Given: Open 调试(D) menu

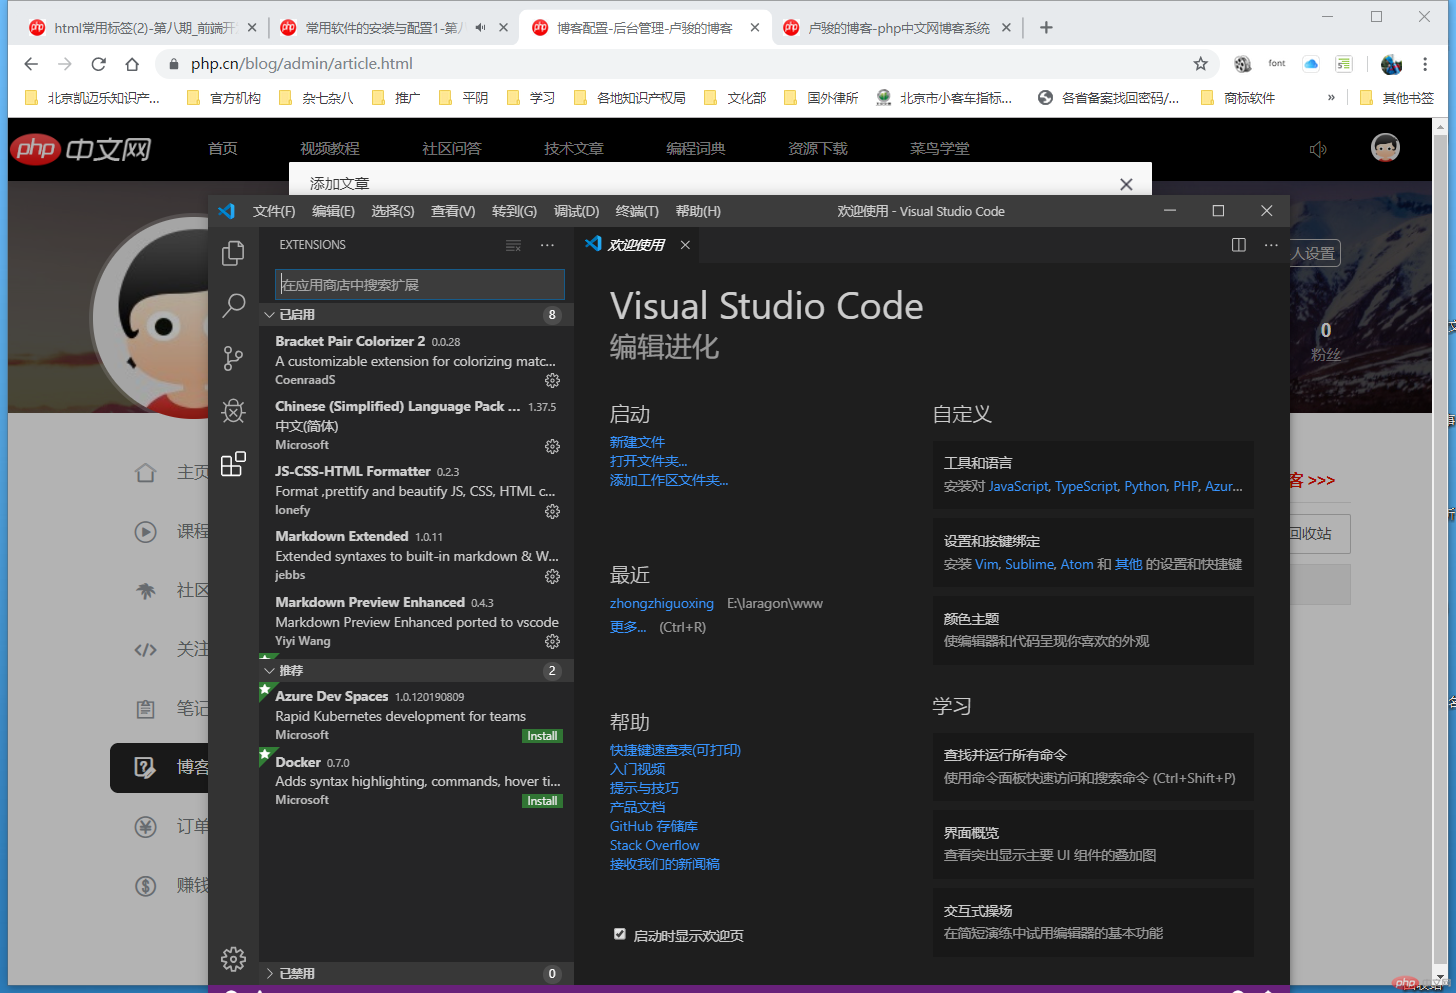Looking at the screenshot, I should coord(576,211).
